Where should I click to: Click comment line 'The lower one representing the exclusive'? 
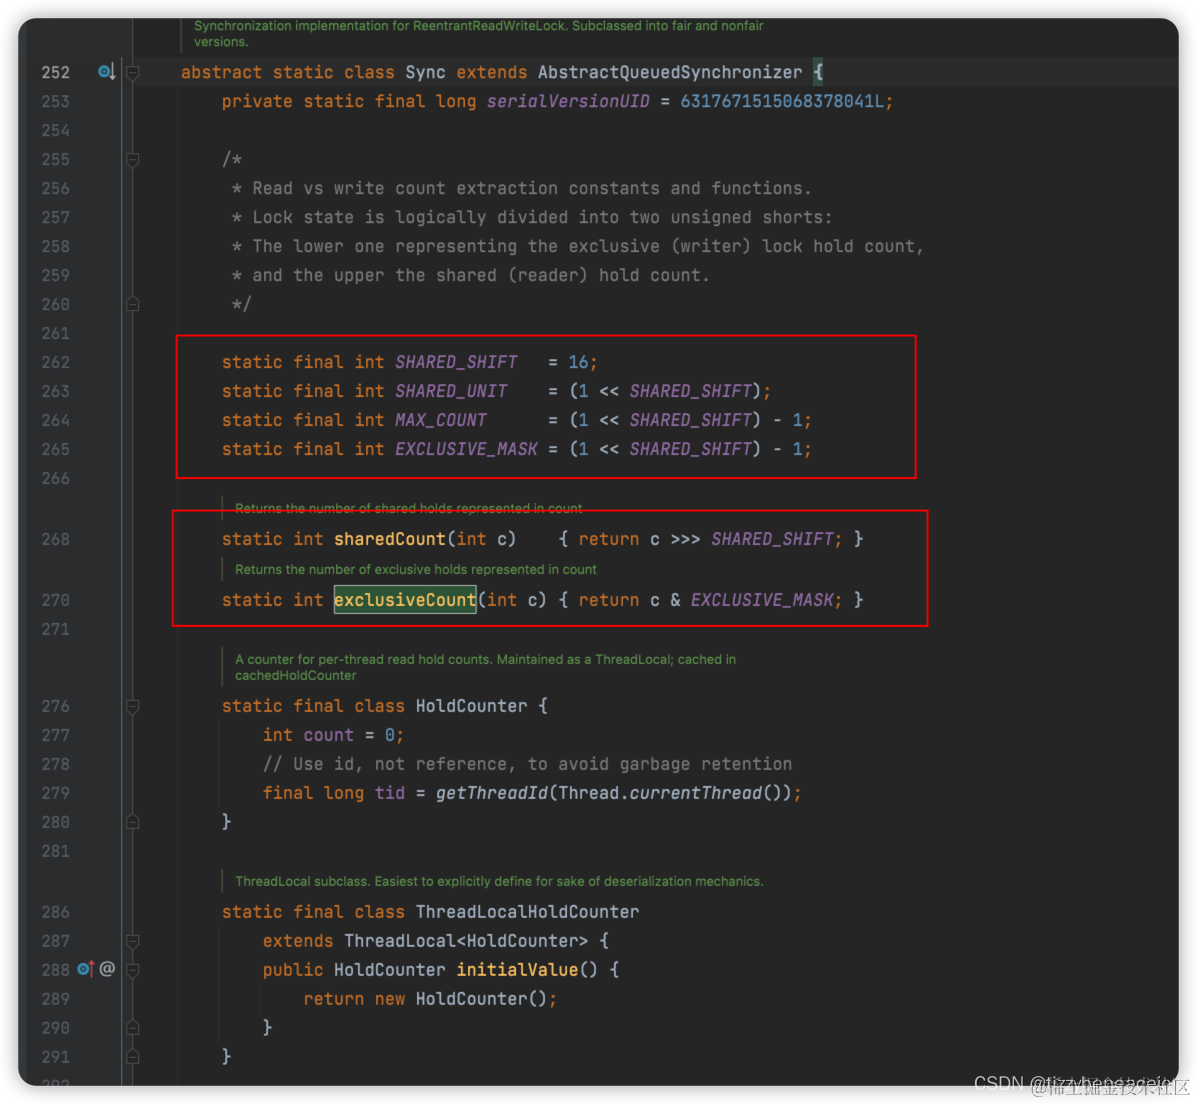[578, 247]
